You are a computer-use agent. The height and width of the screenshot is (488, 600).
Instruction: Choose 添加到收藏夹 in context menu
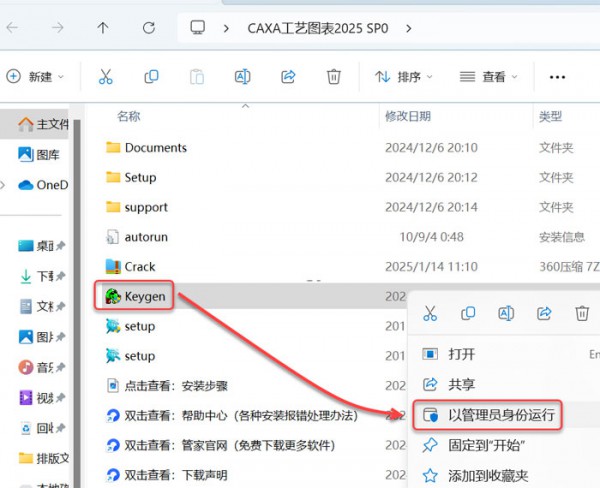point(504,476)
